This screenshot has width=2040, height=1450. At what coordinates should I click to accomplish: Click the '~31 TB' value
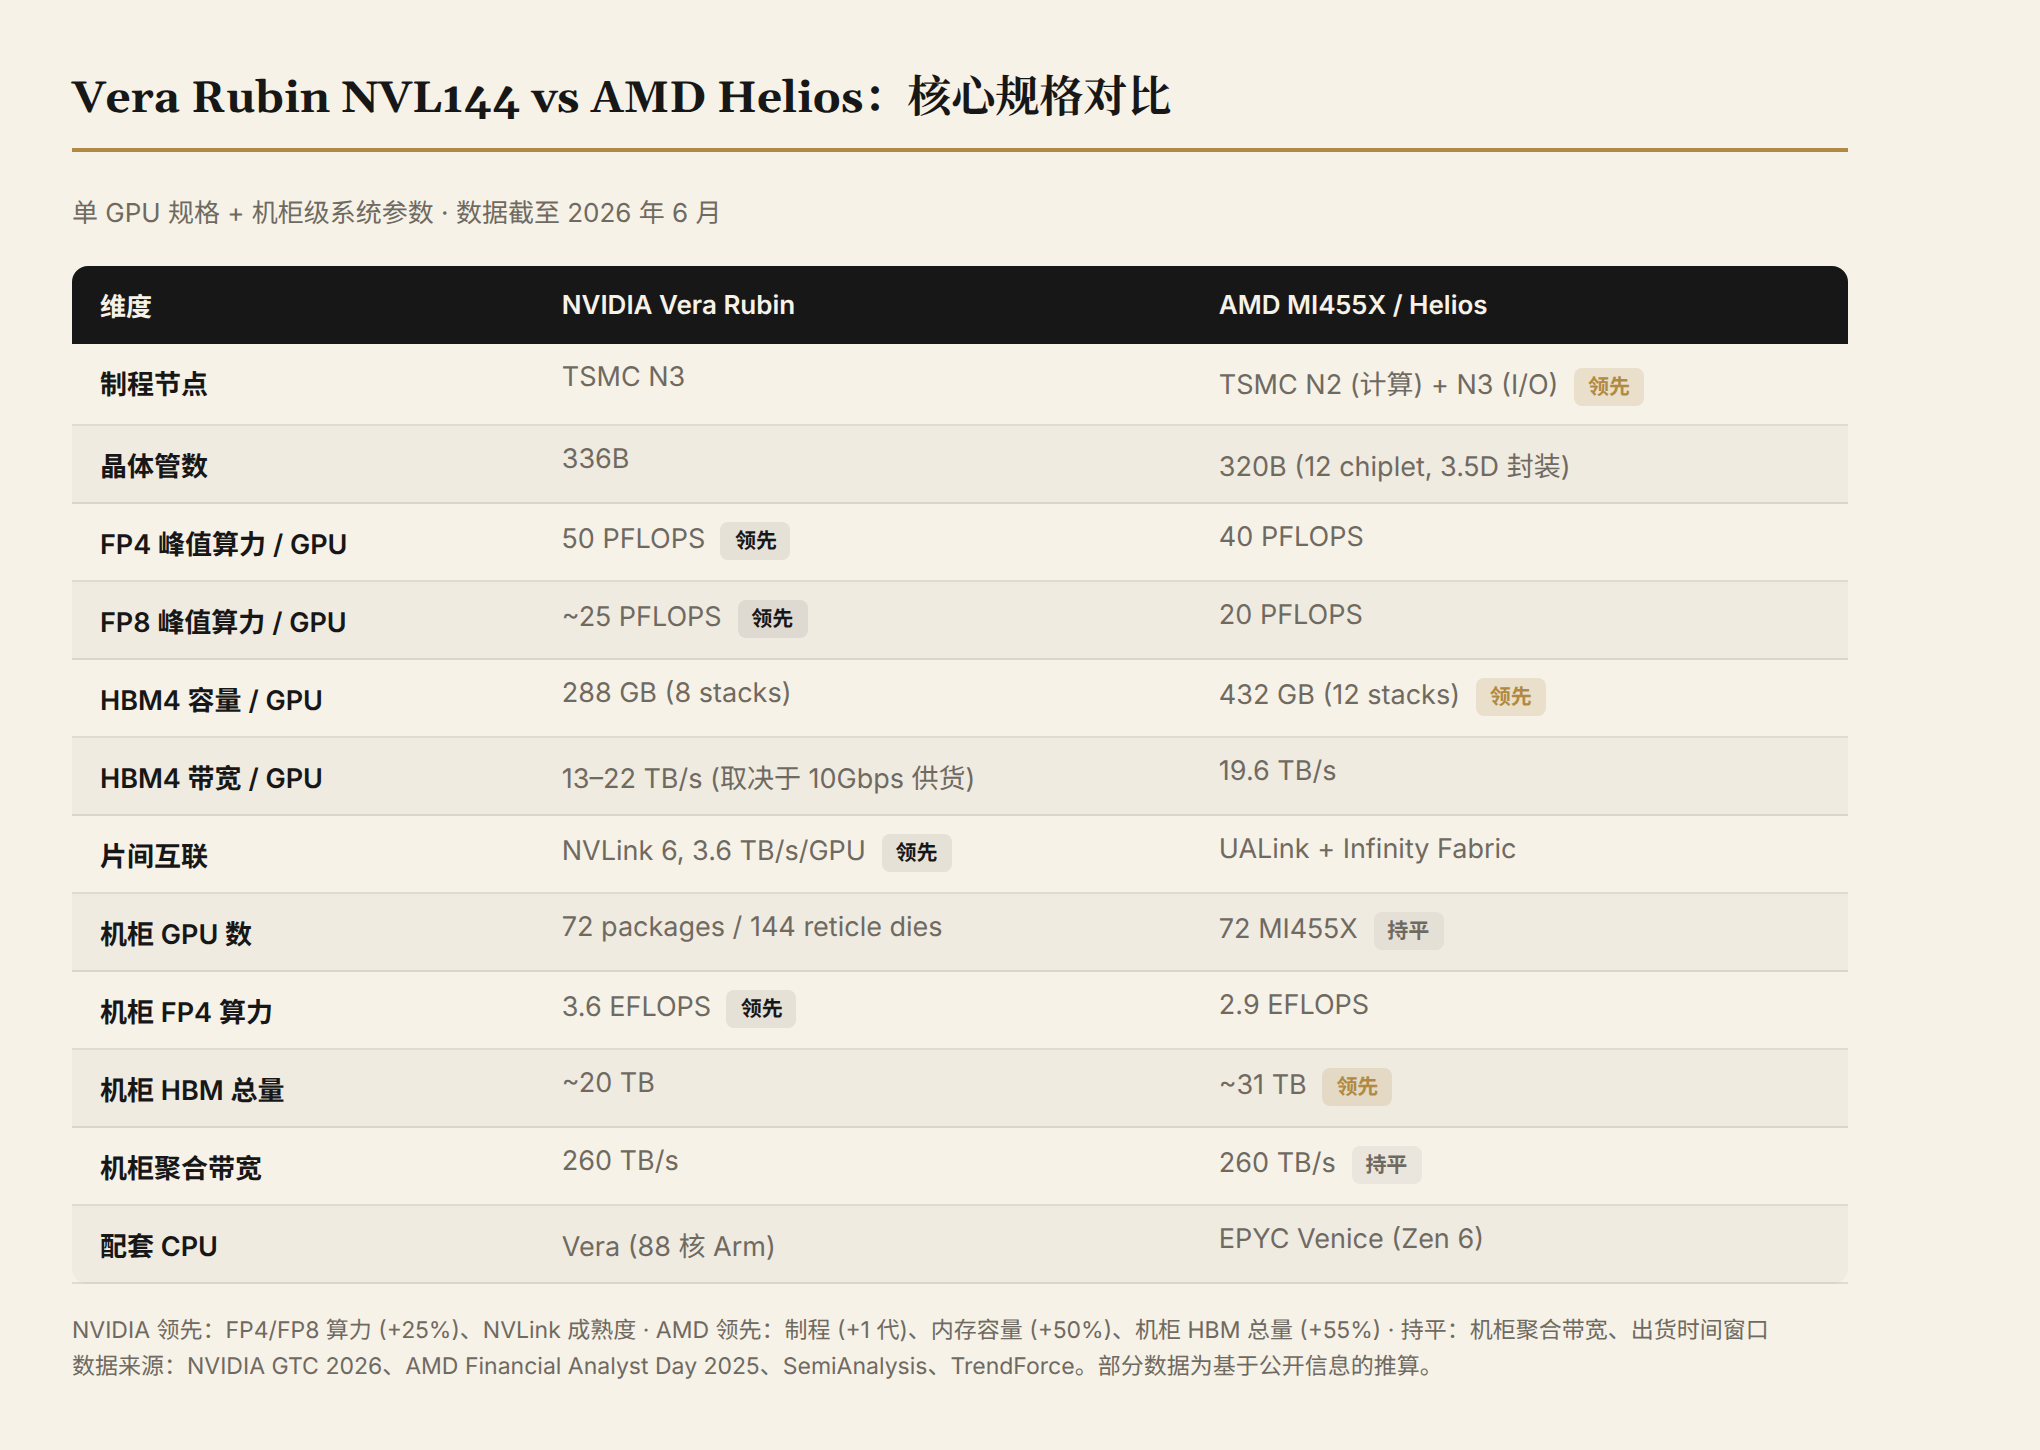coord(1262,1085)
